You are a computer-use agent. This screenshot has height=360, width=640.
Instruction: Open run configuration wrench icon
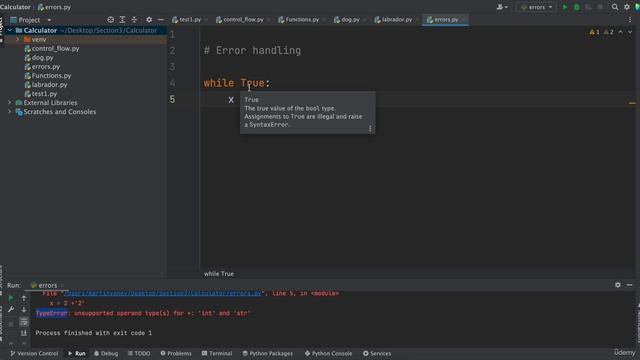pyautogui.click(x=11, y=310)
